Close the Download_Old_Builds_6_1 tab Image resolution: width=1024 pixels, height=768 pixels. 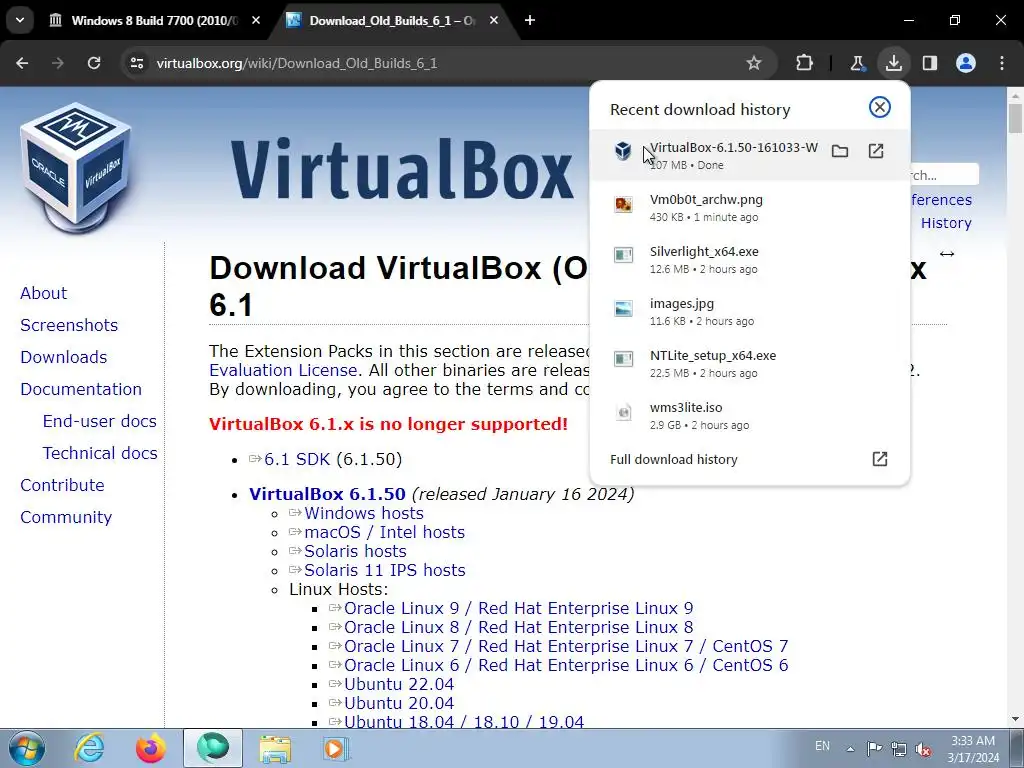(494, 20)
